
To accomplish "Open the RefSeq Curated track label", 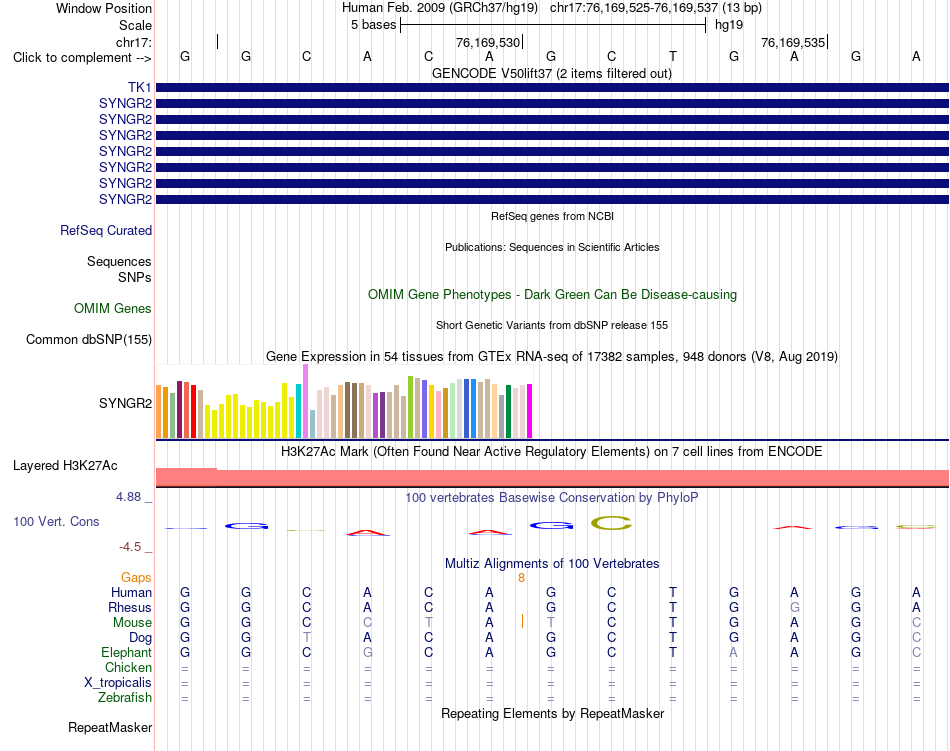I will 105,230.
